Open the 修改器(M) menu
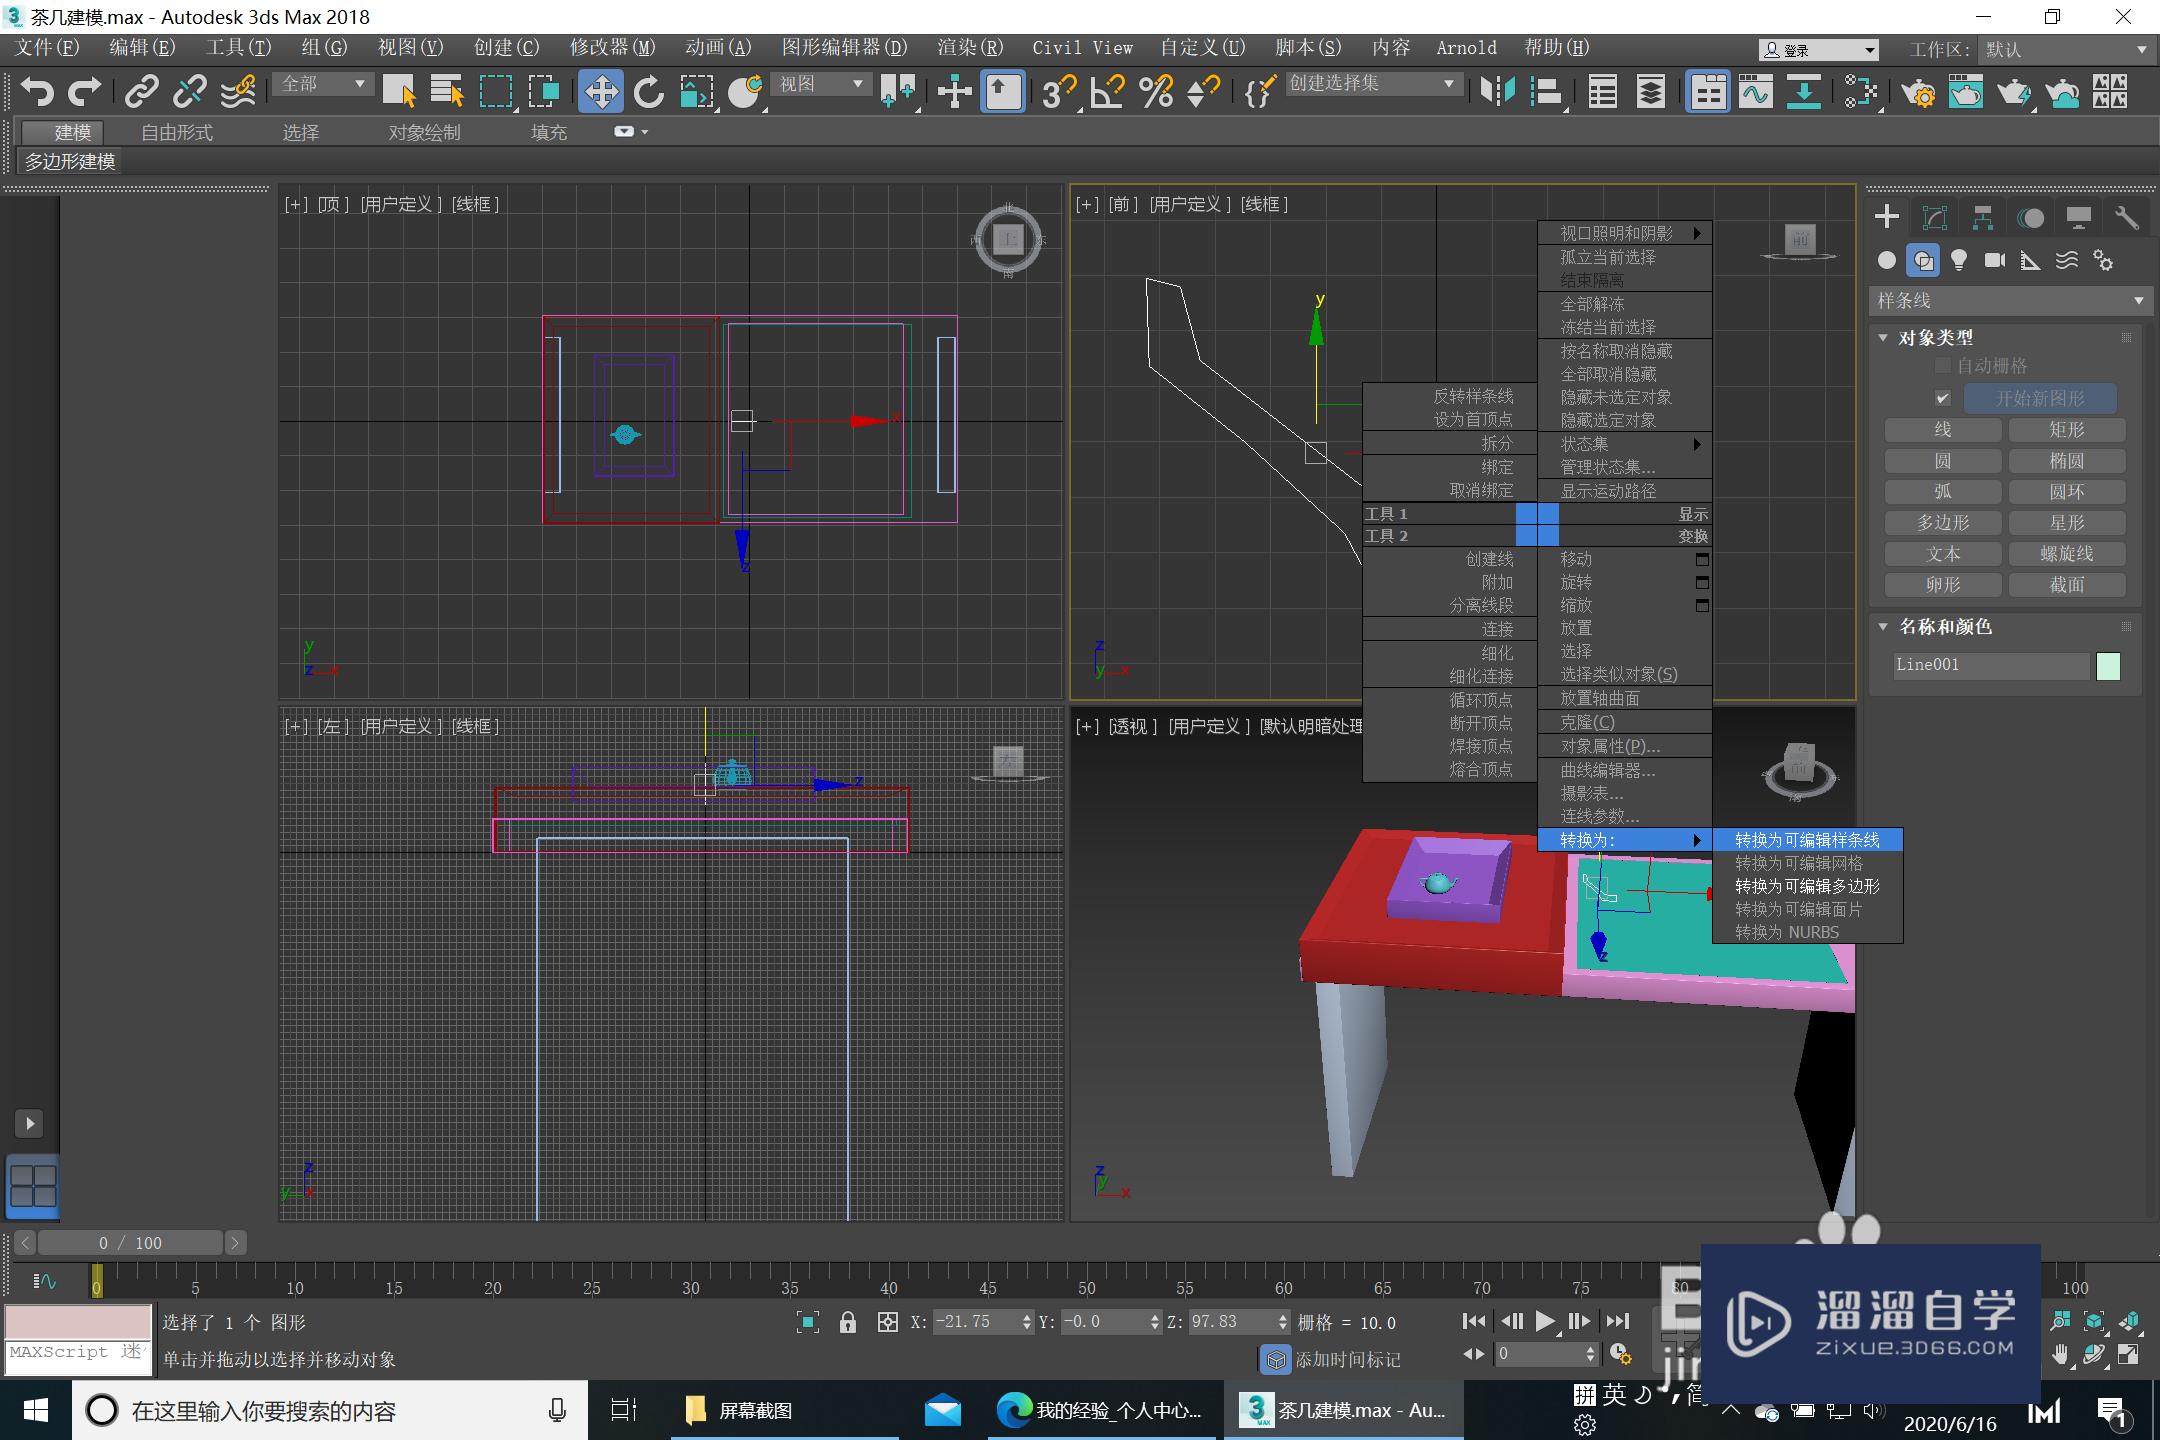The height and width of the screenshot is (1440, 2160). (x=612, y=48)
